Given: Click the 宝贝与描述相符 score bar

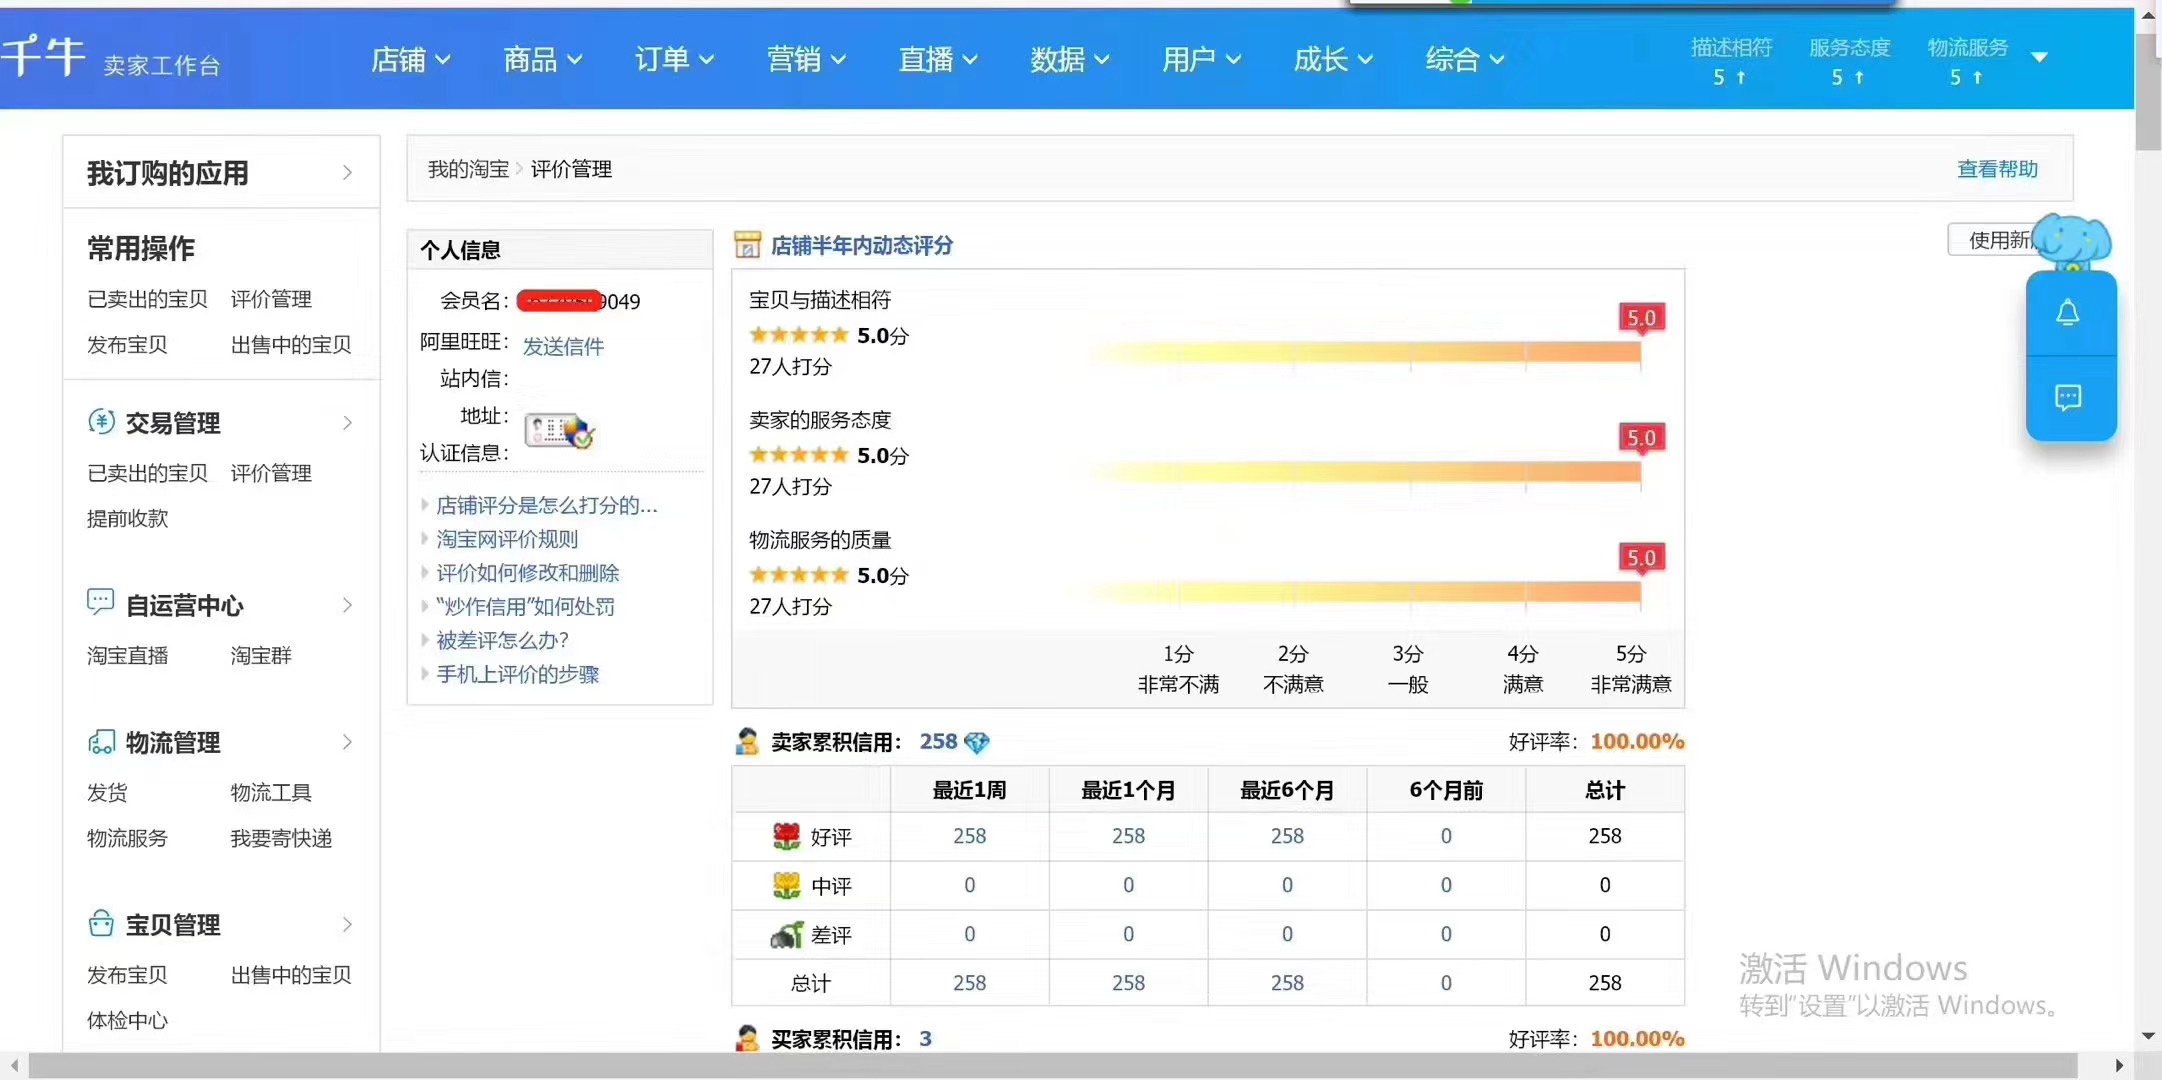Looking at the screenshot, I should click(1365, 352).
